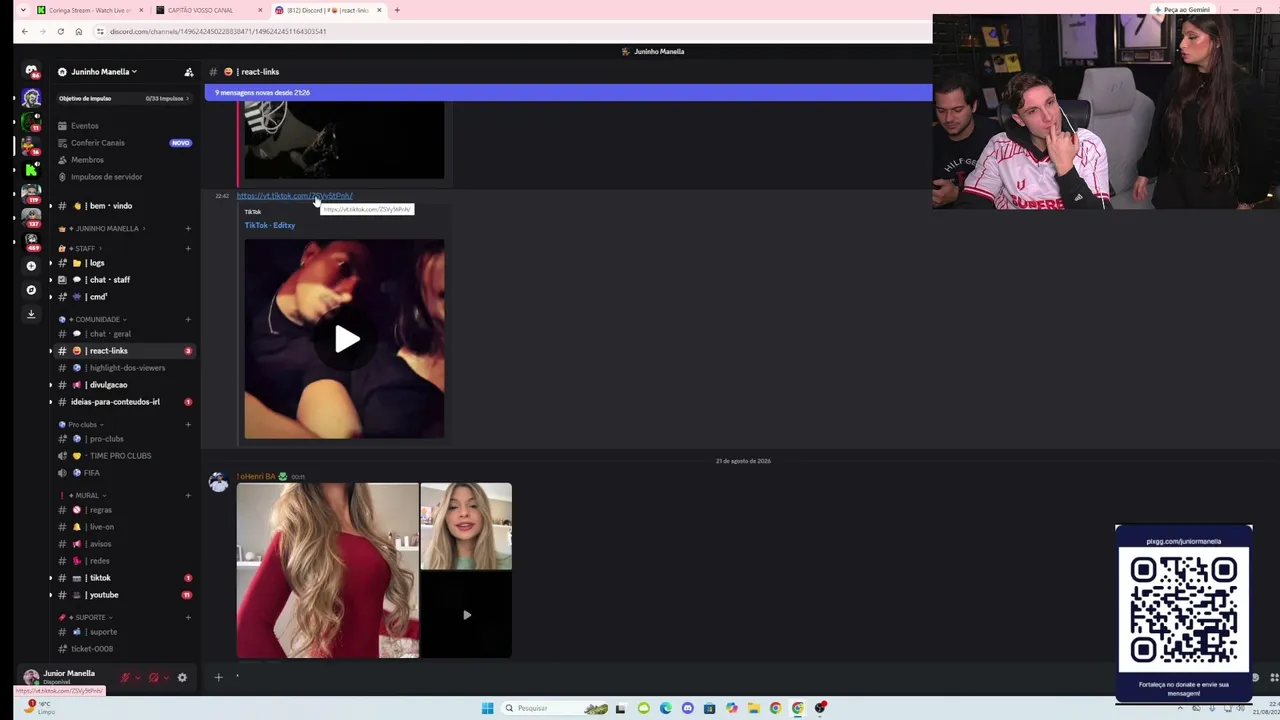Play the small video under the blonde thumbnail
The height and width of the screenshot is (720, 1280).
[x=466, y=615]
